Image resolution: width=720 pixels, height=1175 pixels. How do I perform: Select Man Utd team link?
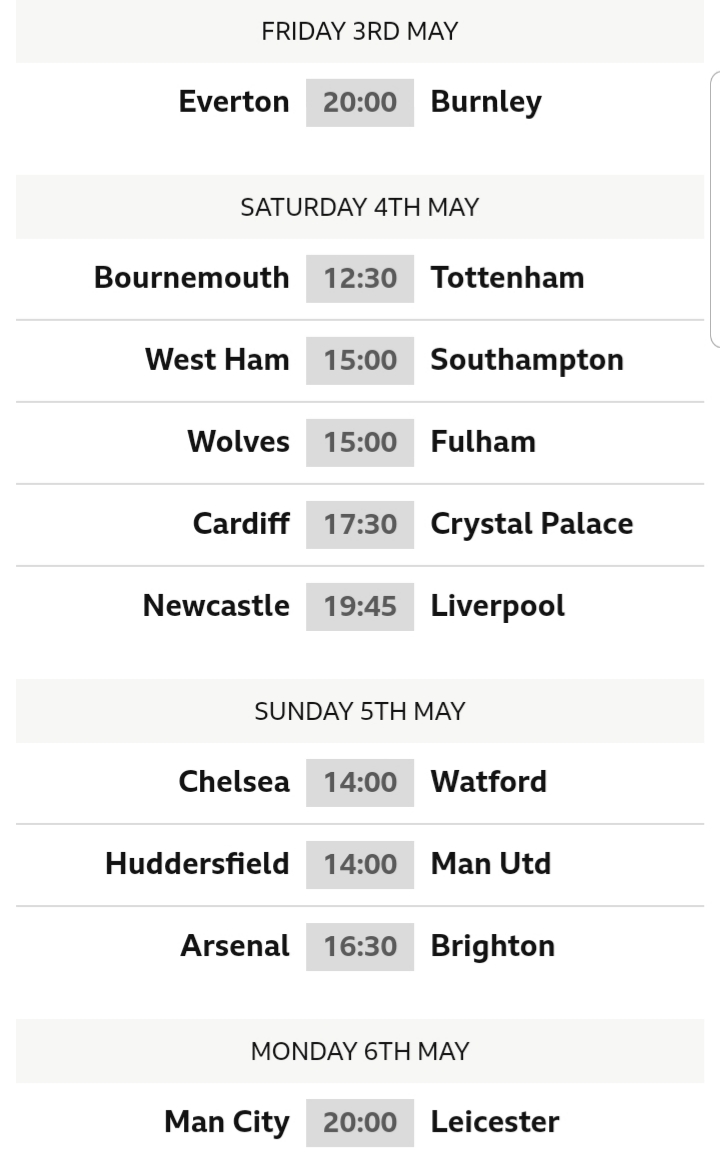click(x=491, y=864)
